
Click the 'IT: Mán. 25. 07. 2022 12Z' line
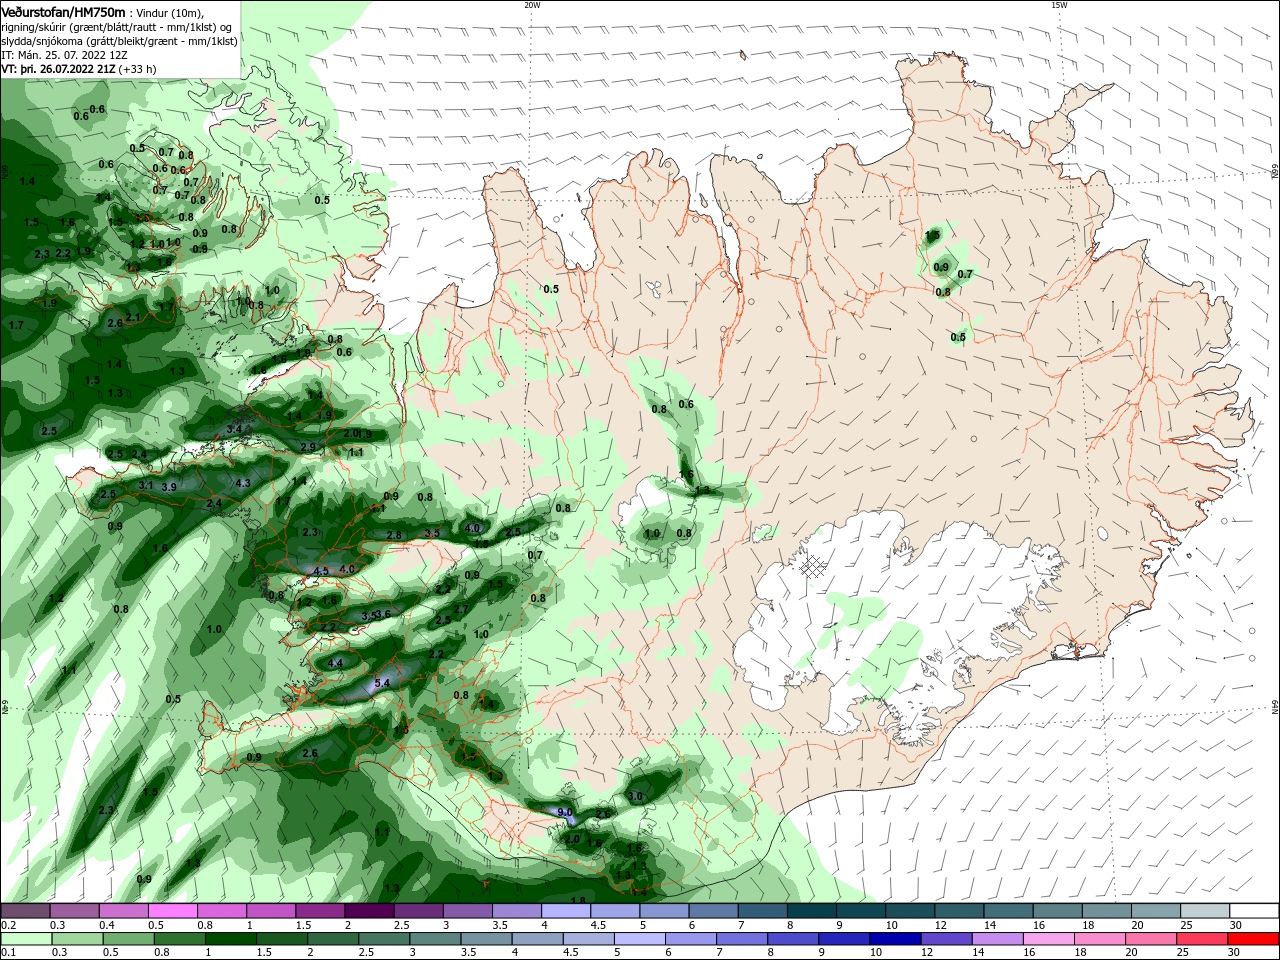point(63,55)
